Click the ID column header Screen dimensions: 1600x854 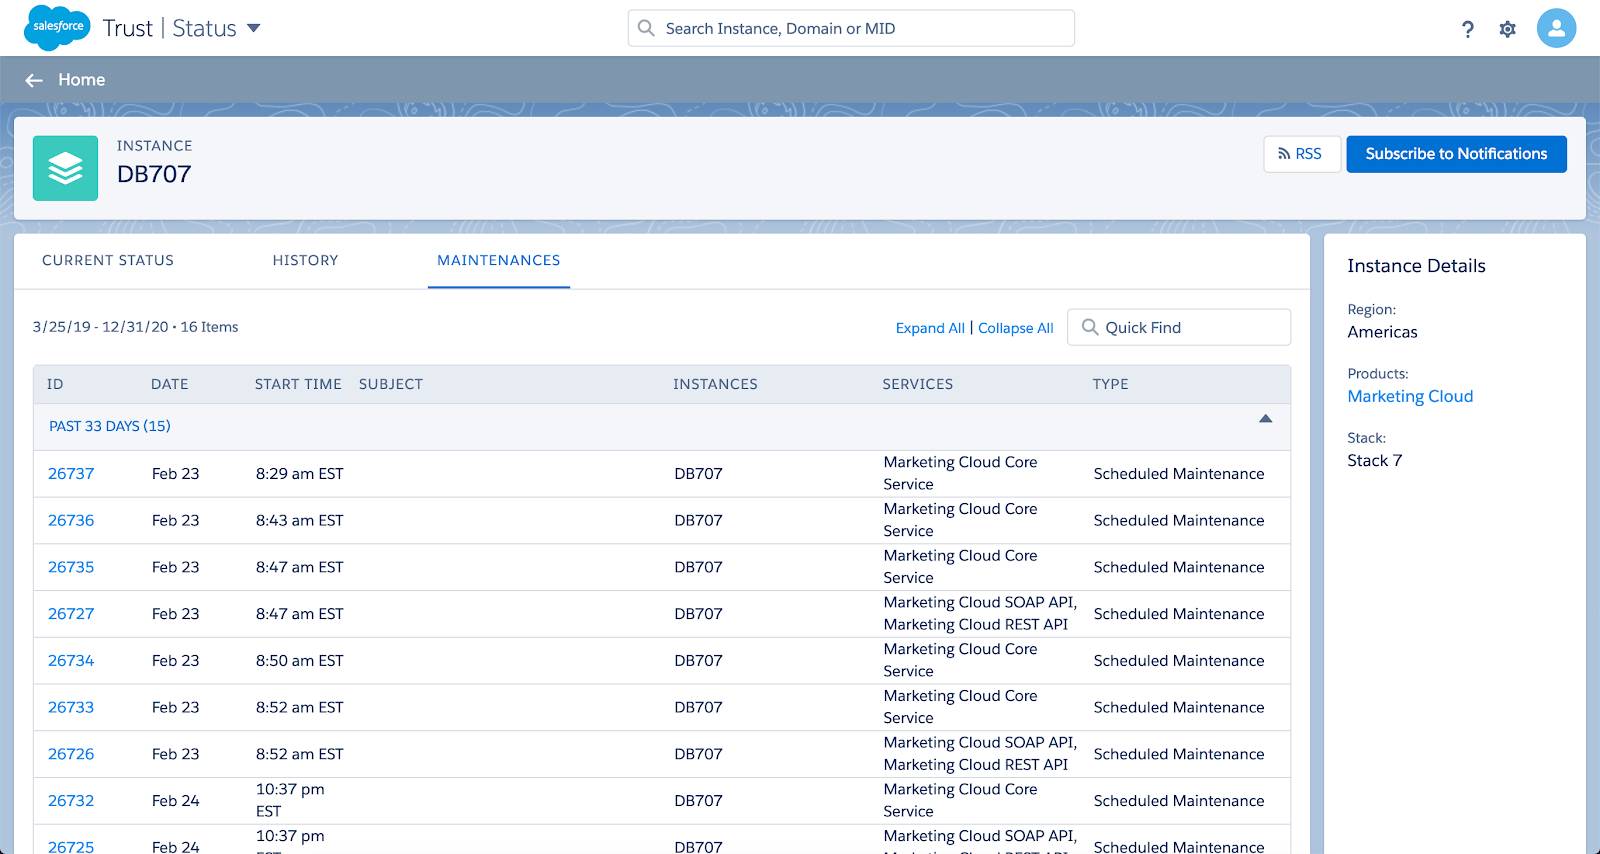click(x=55, y=384)
